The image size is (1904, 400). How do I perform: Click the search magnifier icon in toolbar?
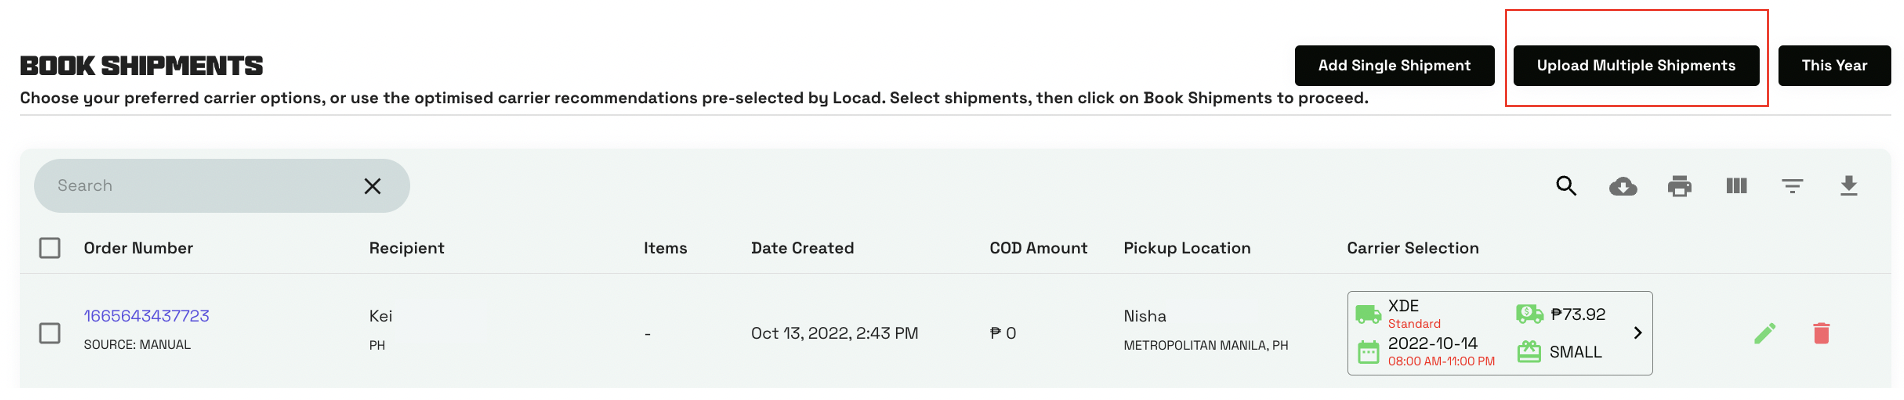tap(1566, 186)
